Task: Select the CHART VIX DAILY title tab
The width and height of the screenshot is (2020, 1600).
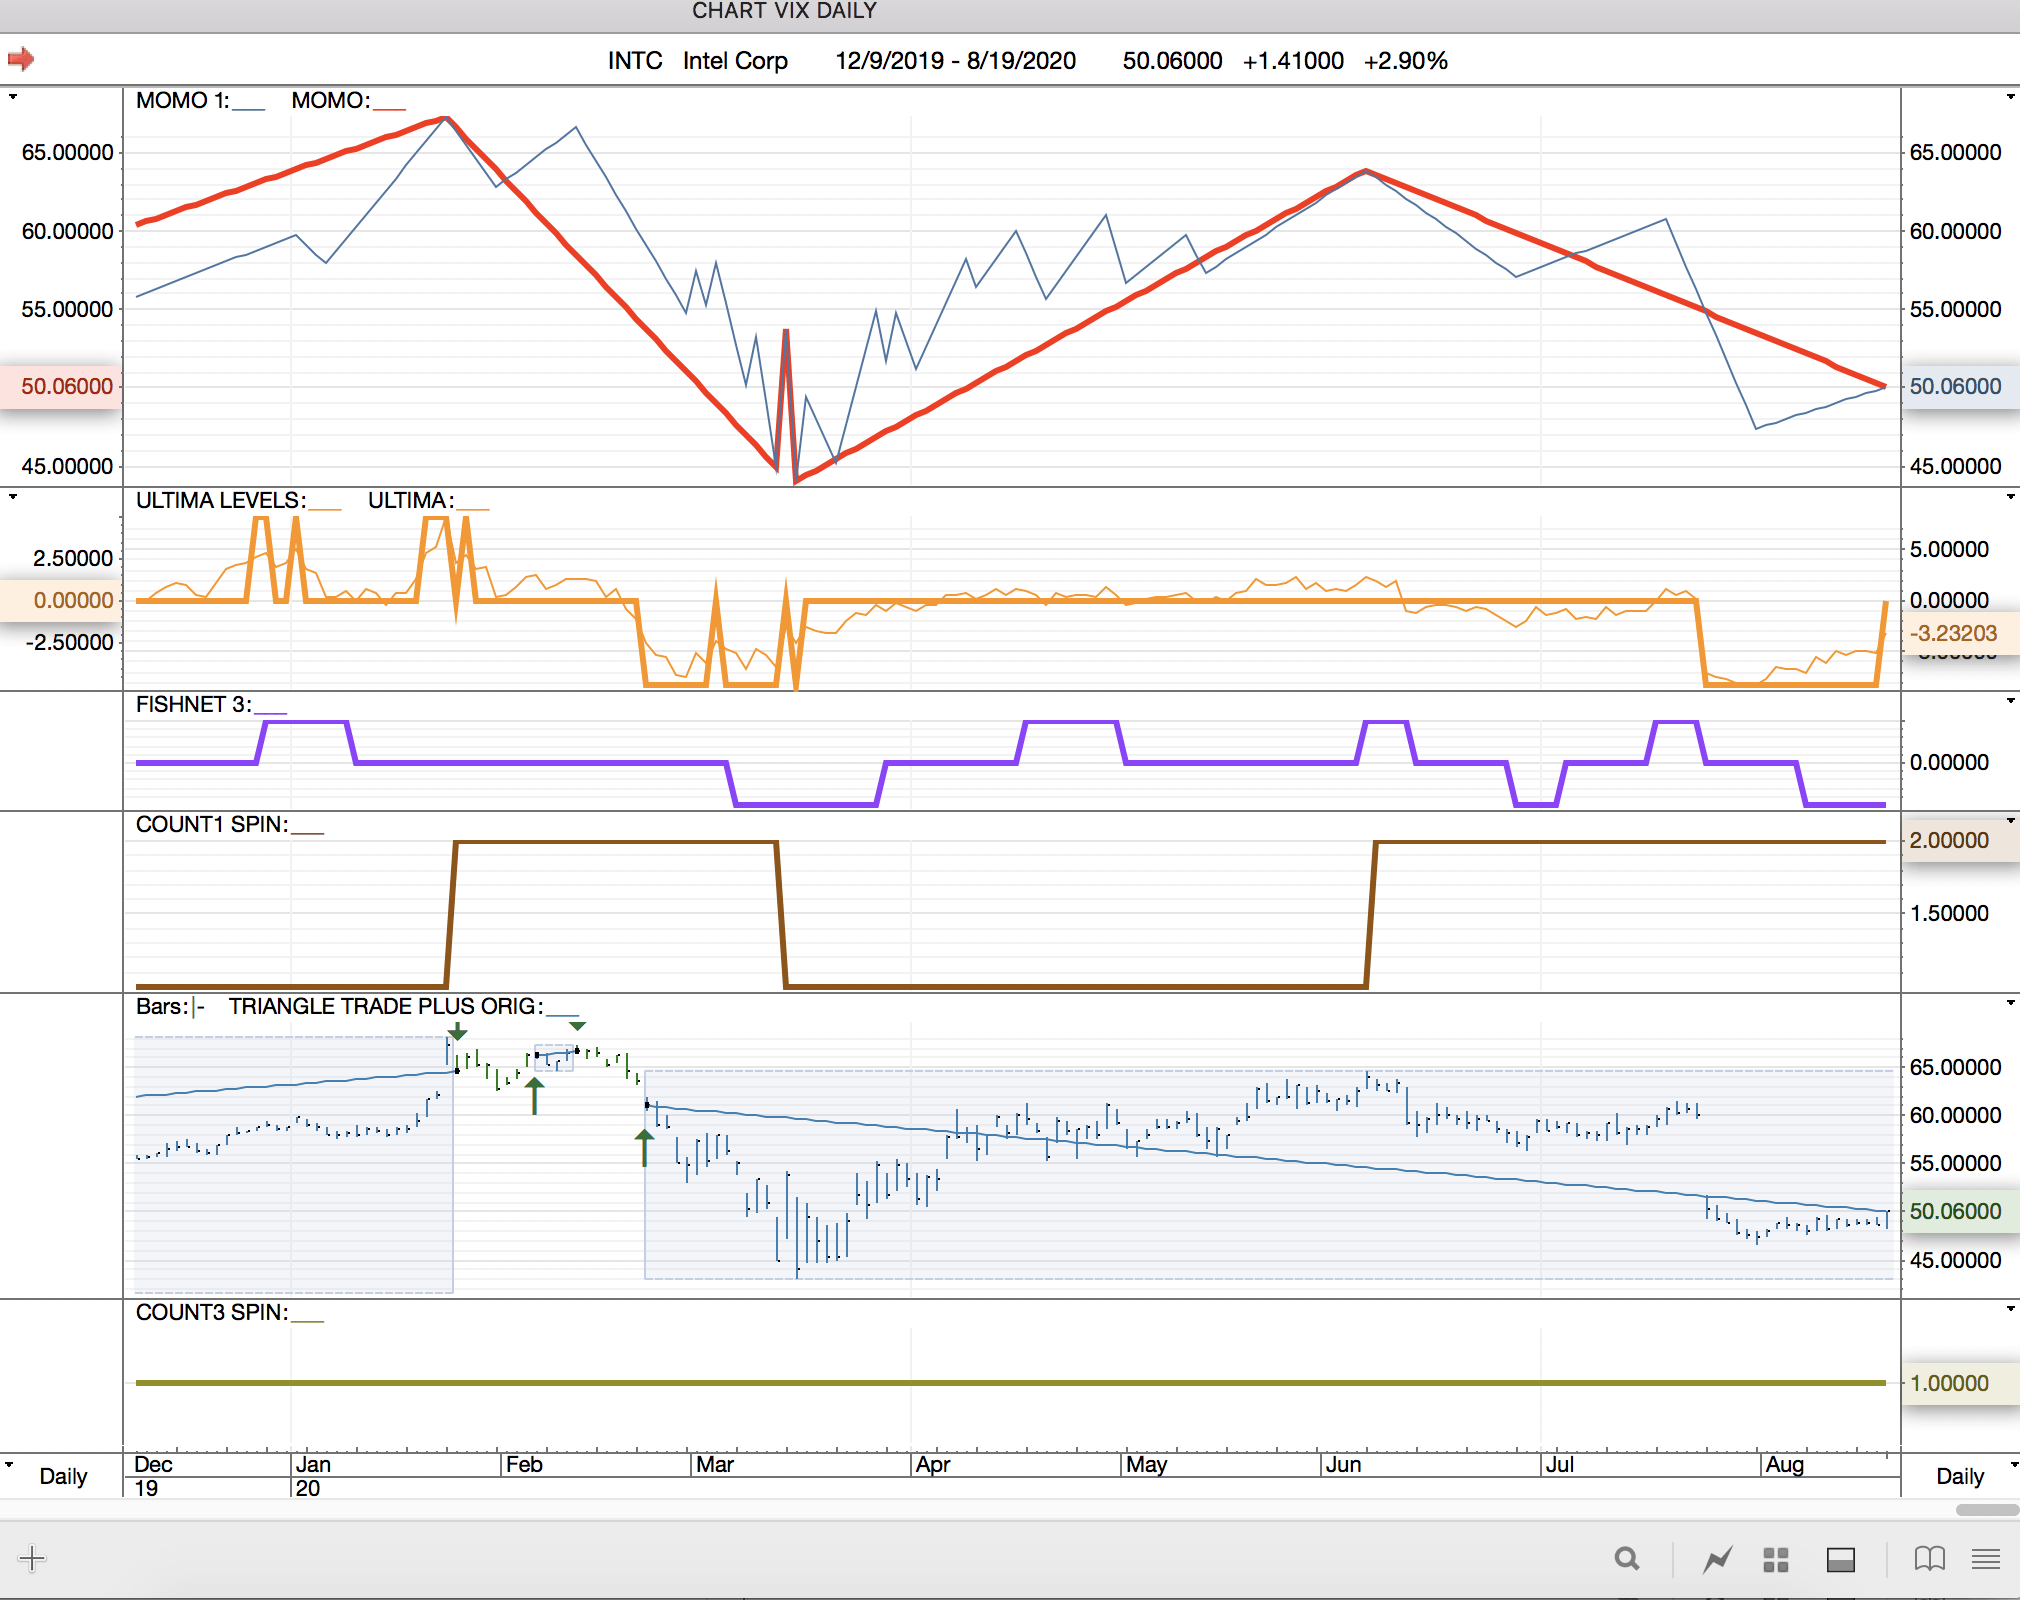Action: point(784,12)
